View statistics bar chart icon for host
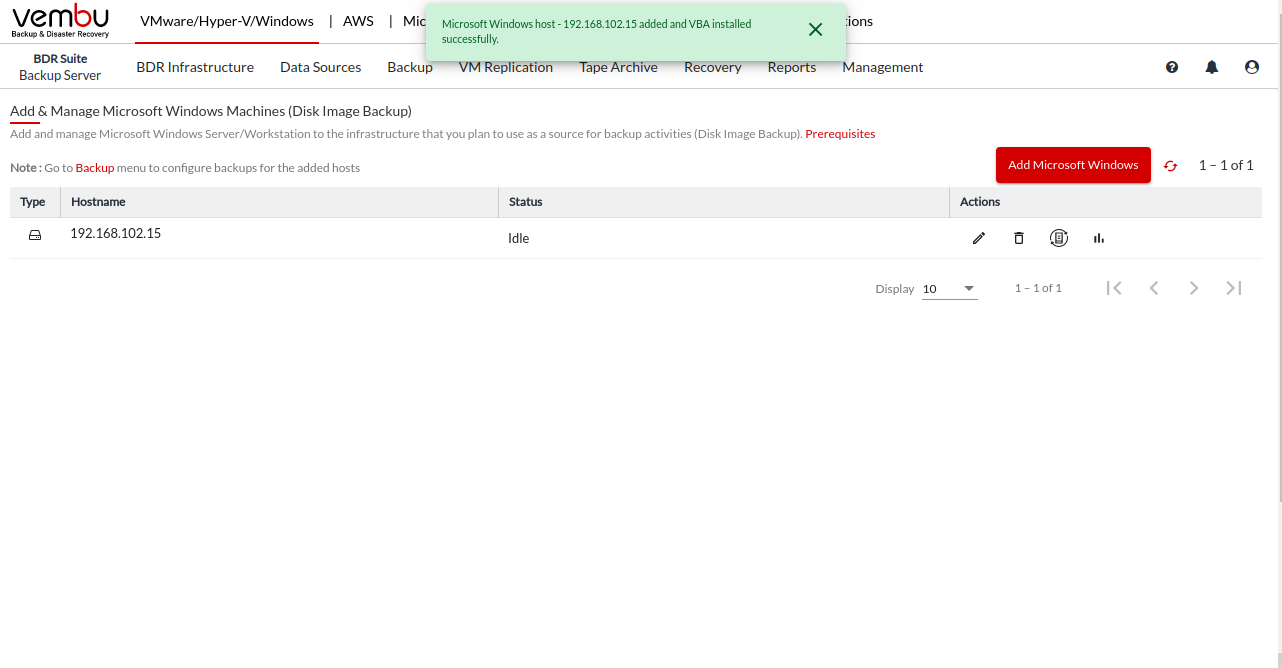Image resolution: width=1282 pixels, height=668 pixels. click(1099, 238)
